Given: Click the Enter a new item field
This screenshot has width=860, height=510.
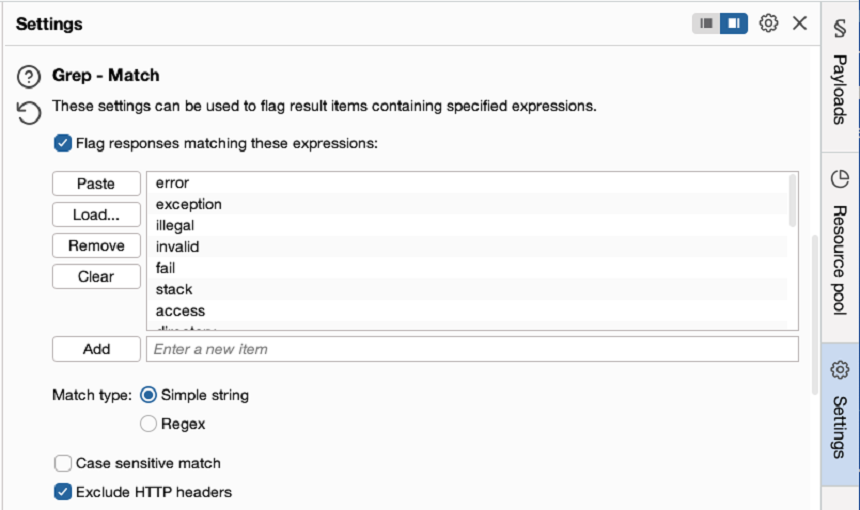Looking at the screenshot, I should click(472, 349).
